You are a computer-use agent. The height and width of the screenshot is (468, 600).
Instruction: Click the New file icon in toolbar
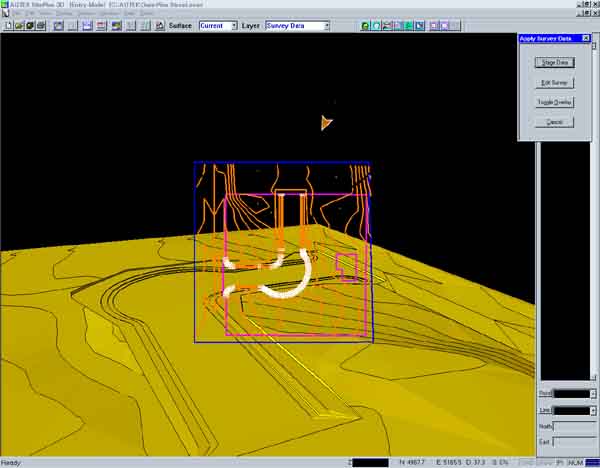(7, 25)
